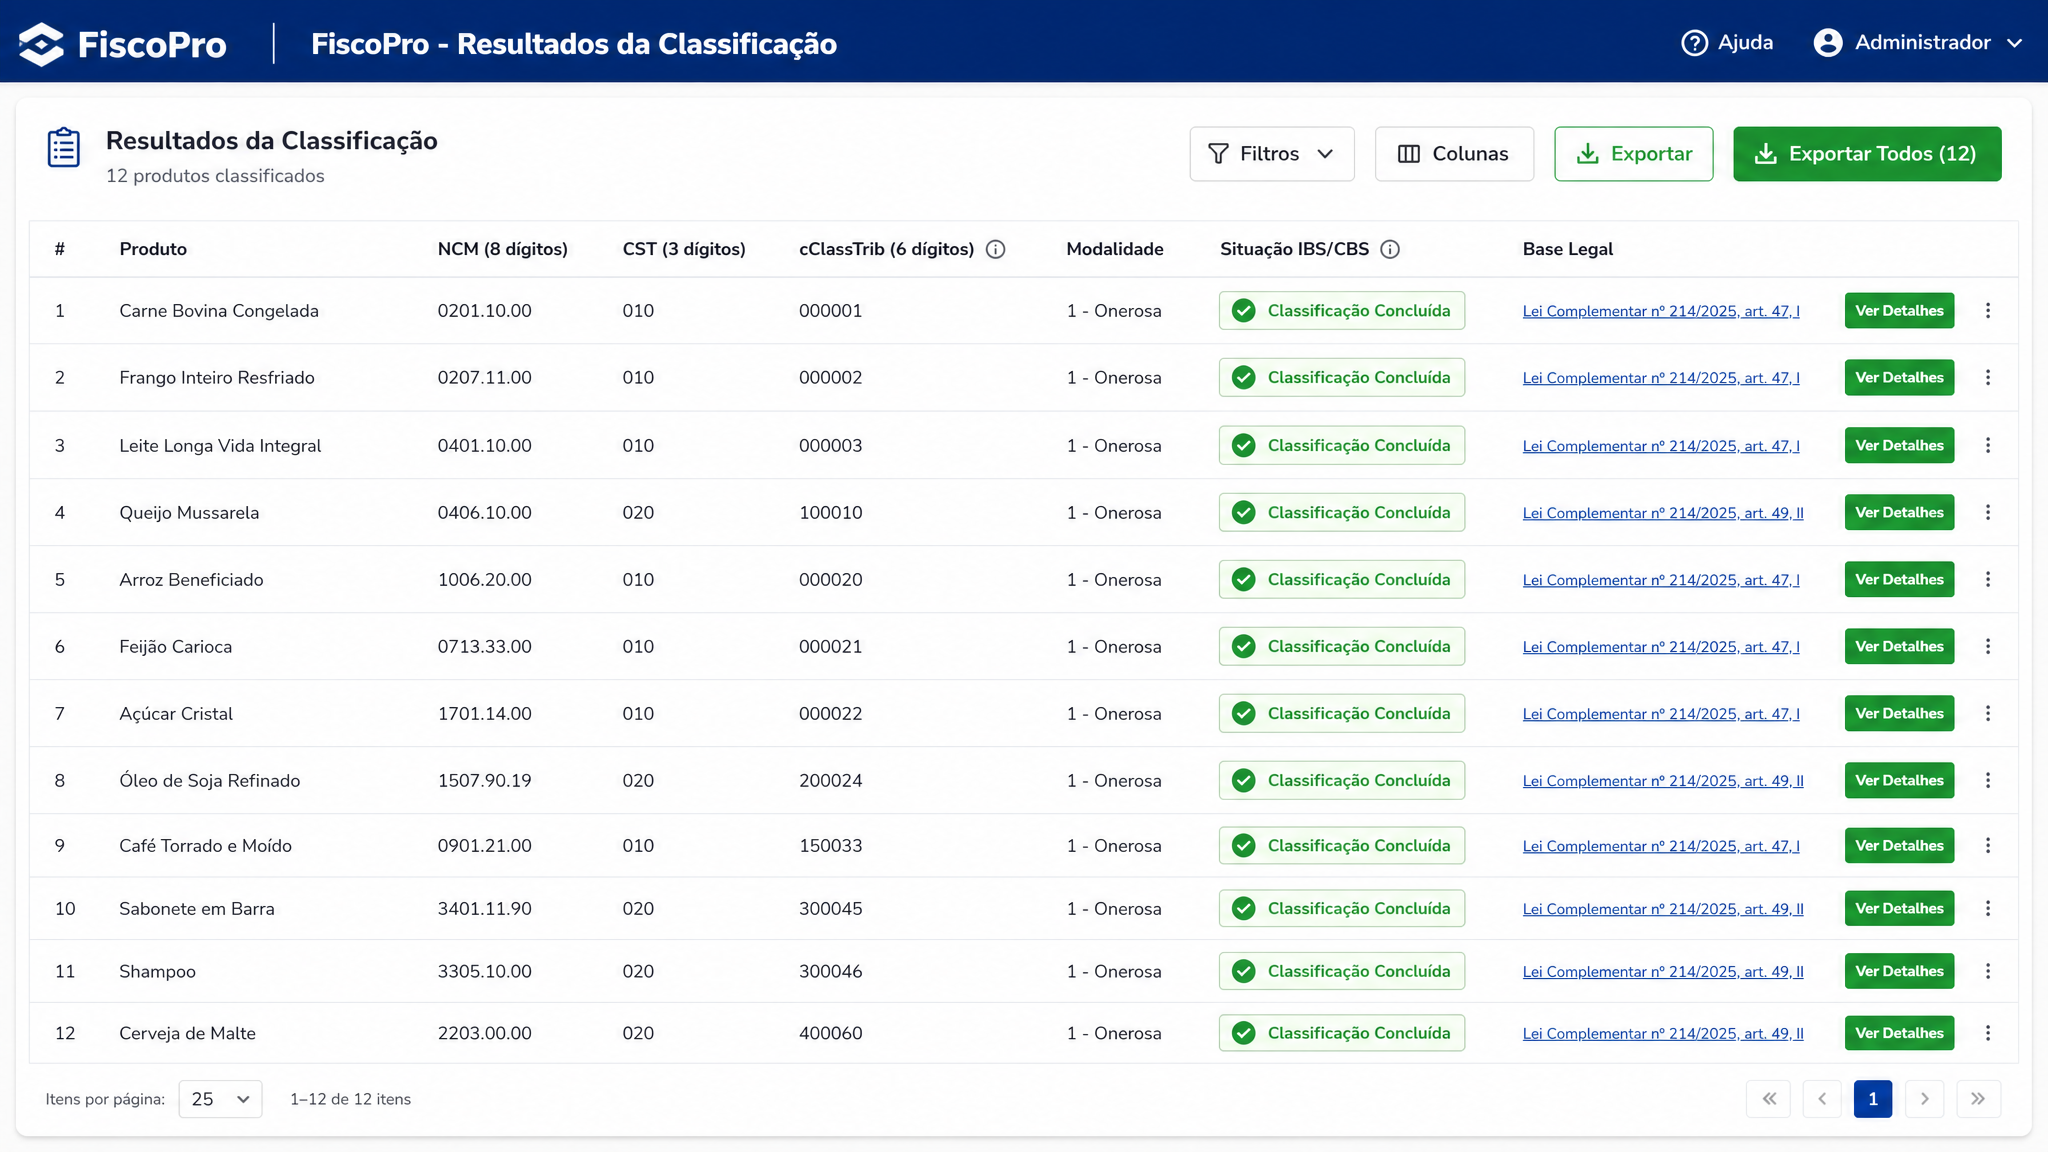Viewport: 2048px width, 1152px height.
Task: Click the Exportar Todos (12) button
Action: (1867, 154)
